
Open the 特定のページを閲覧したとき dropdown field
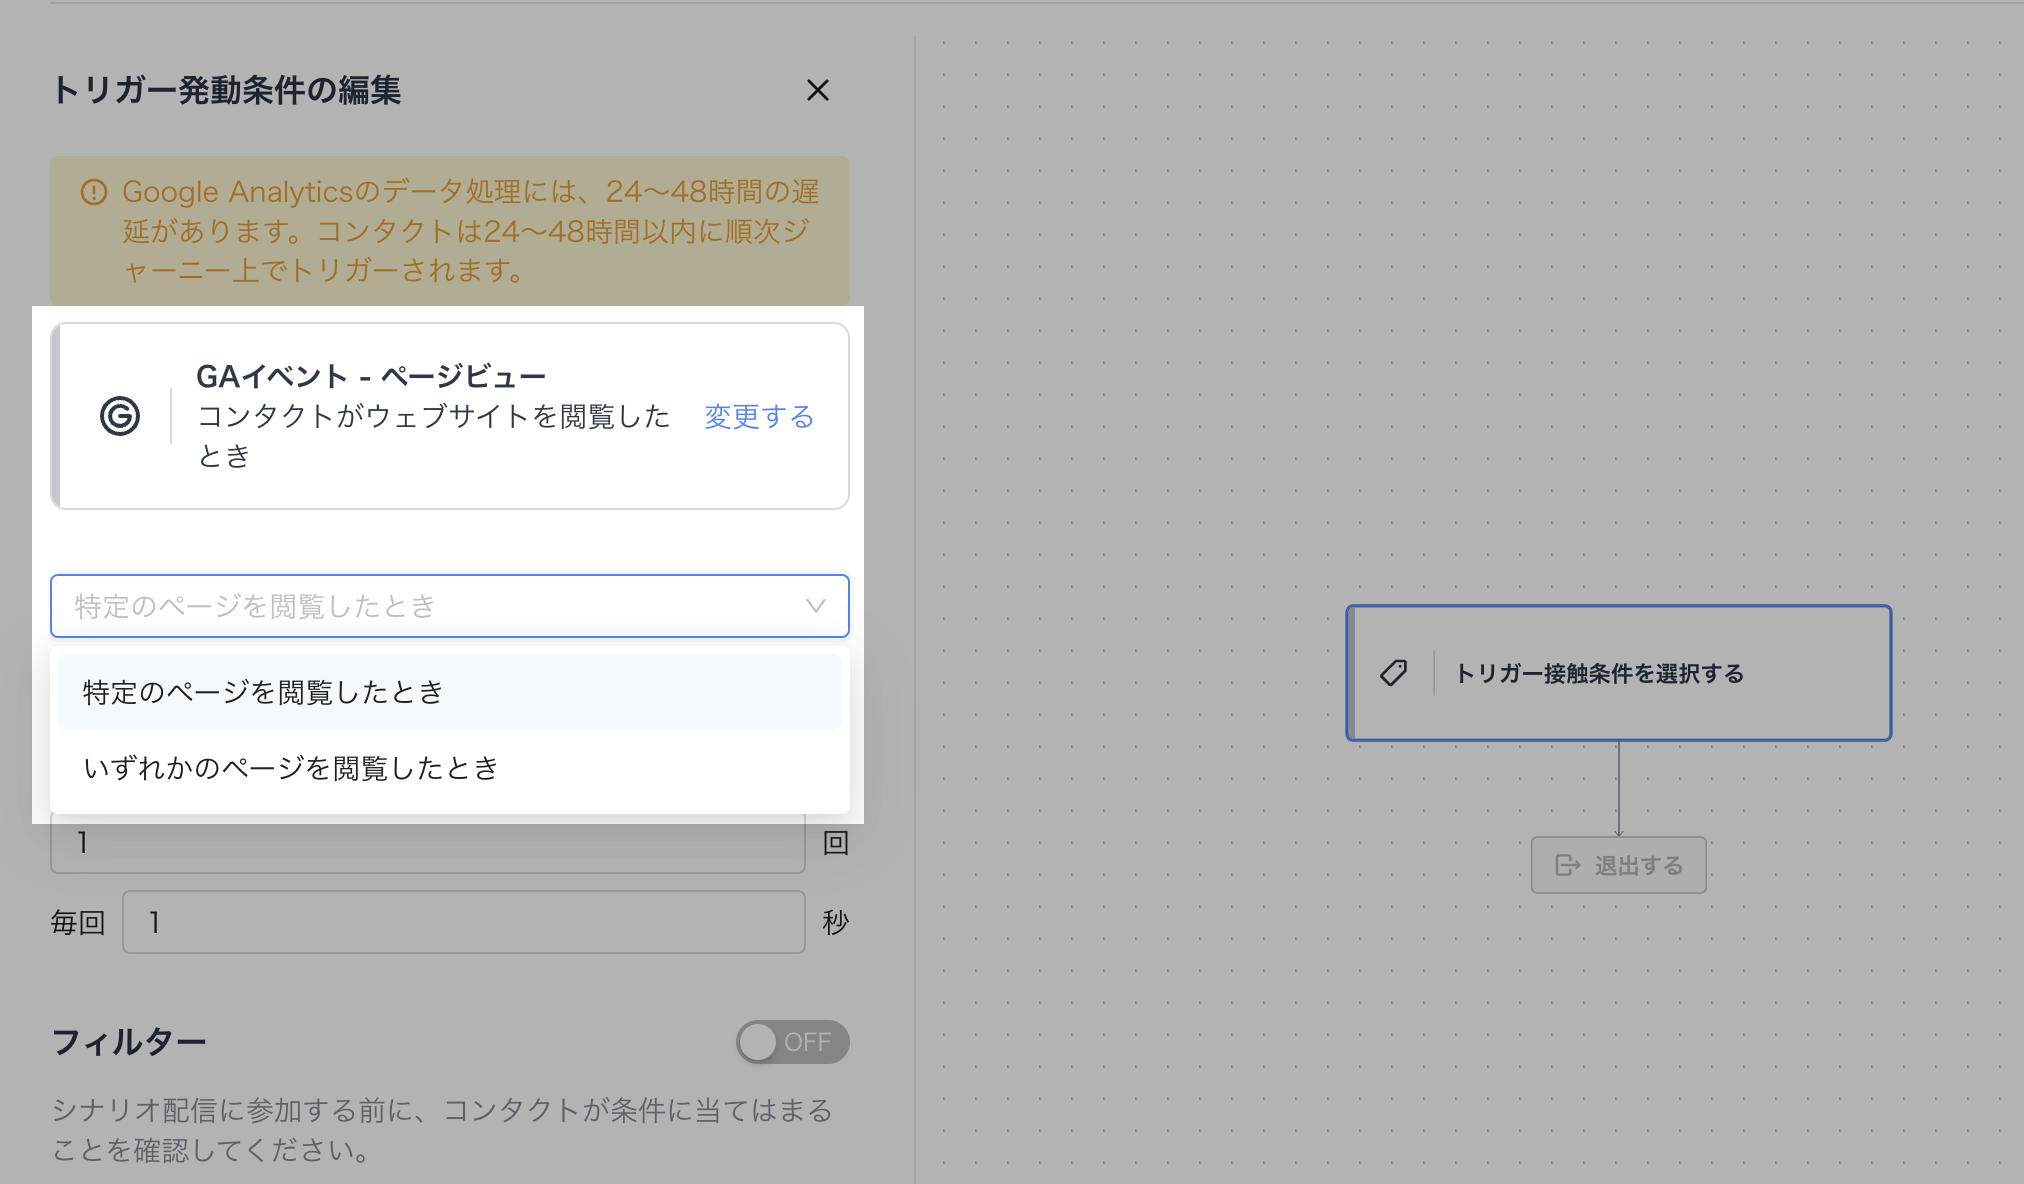[x=430, y=606]
